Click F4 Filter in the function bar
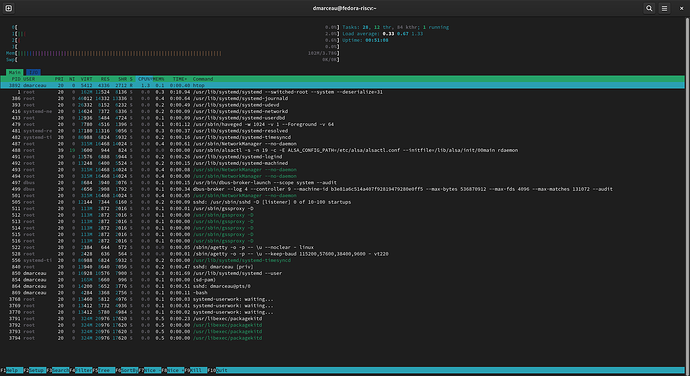 [81, 370]
